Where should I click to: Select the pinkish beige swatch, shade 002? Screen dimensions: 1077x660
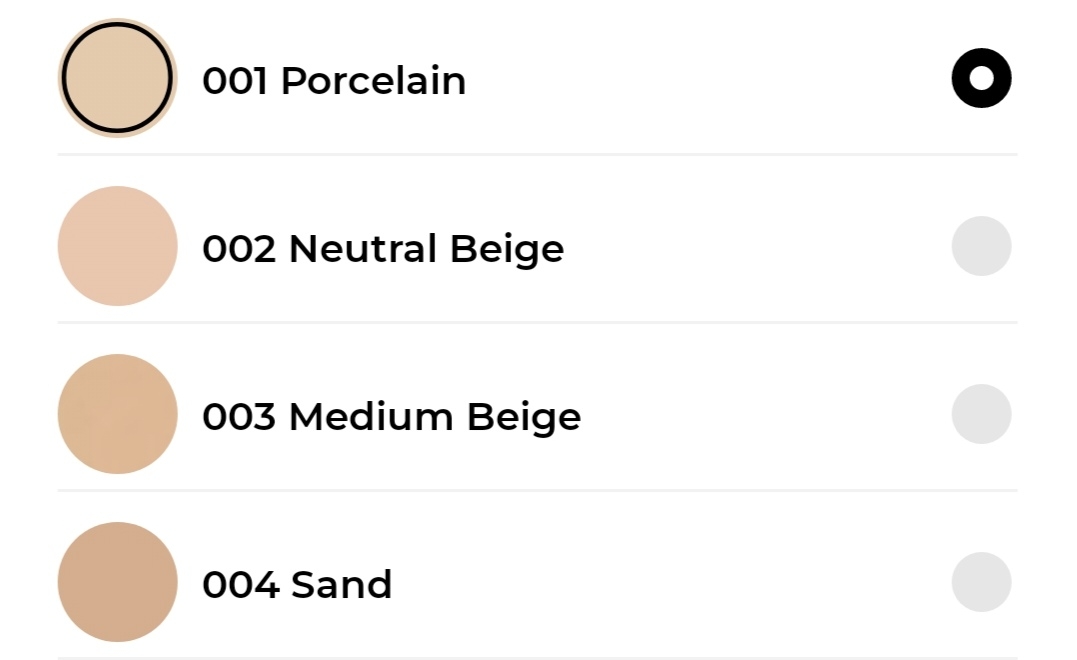[x=118, y=246]
